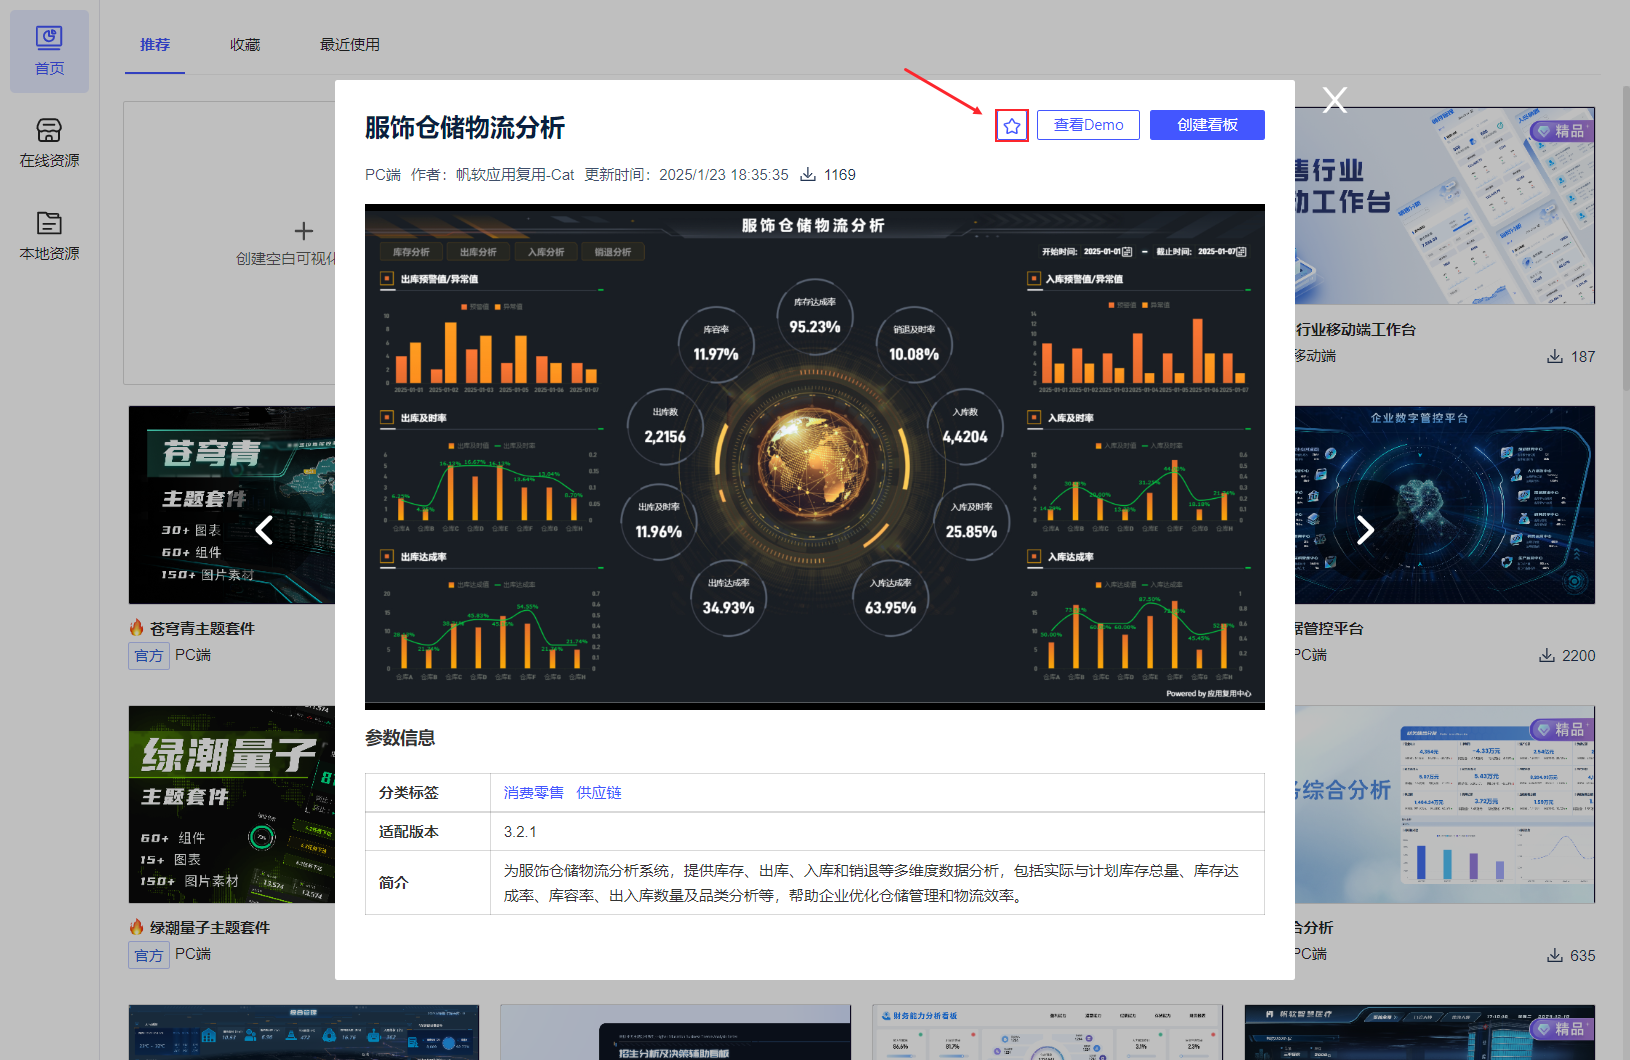Click the 库存达成率 95.23% indicator

[815, 317]
